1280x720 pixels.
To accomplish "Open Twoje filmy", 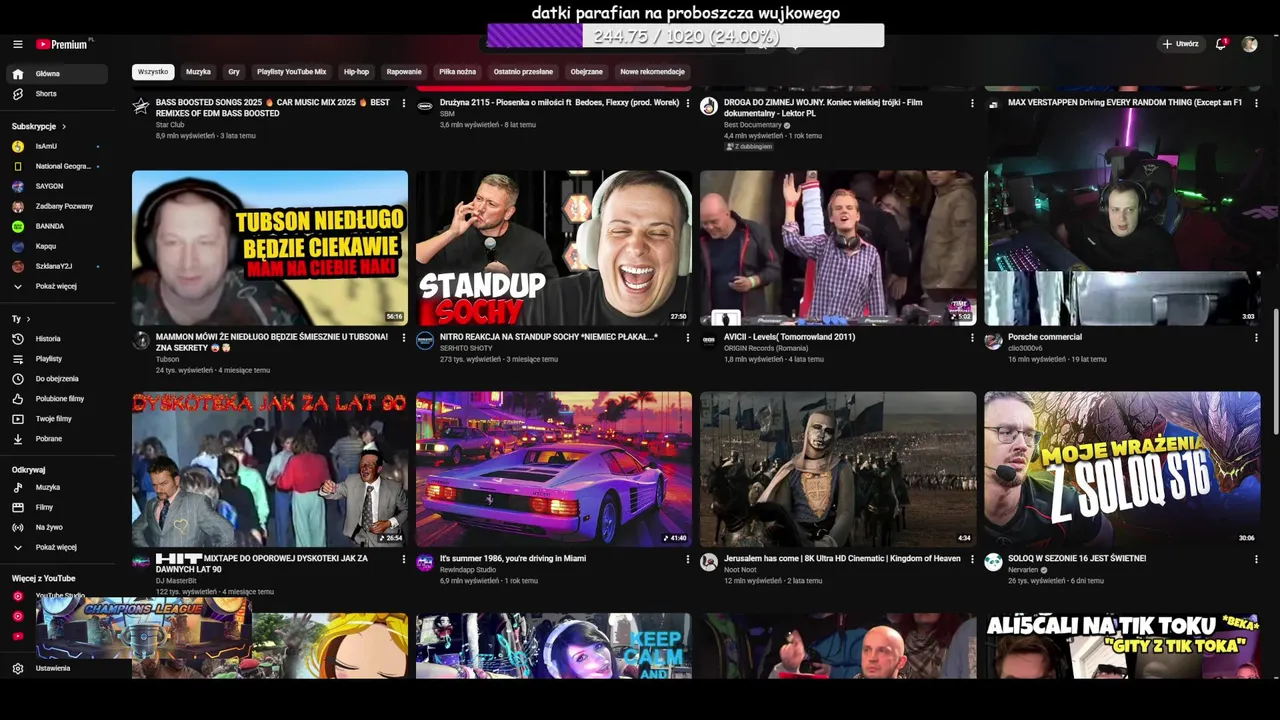I will [56, 419].
